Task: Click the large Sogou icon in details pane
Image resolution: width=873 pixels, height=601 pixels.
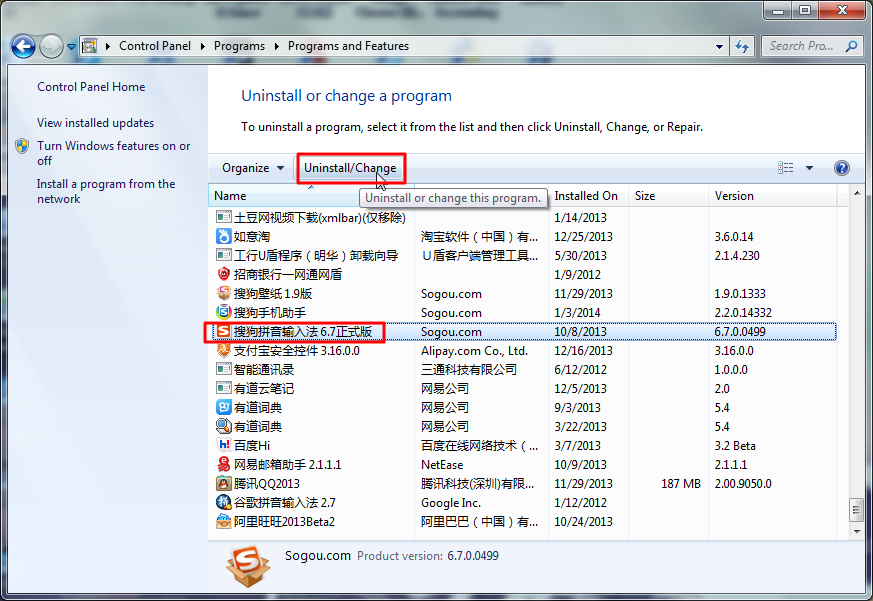Action: point(248,566)
